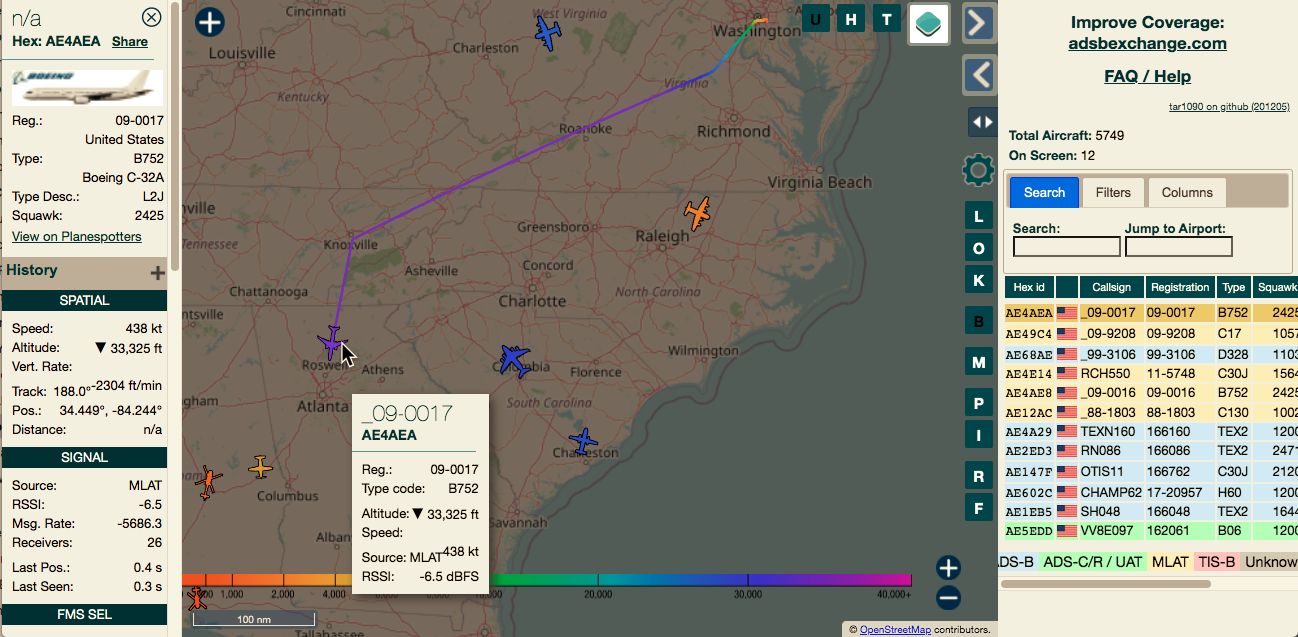Open tar1090 on github link

pos(1229,106)
